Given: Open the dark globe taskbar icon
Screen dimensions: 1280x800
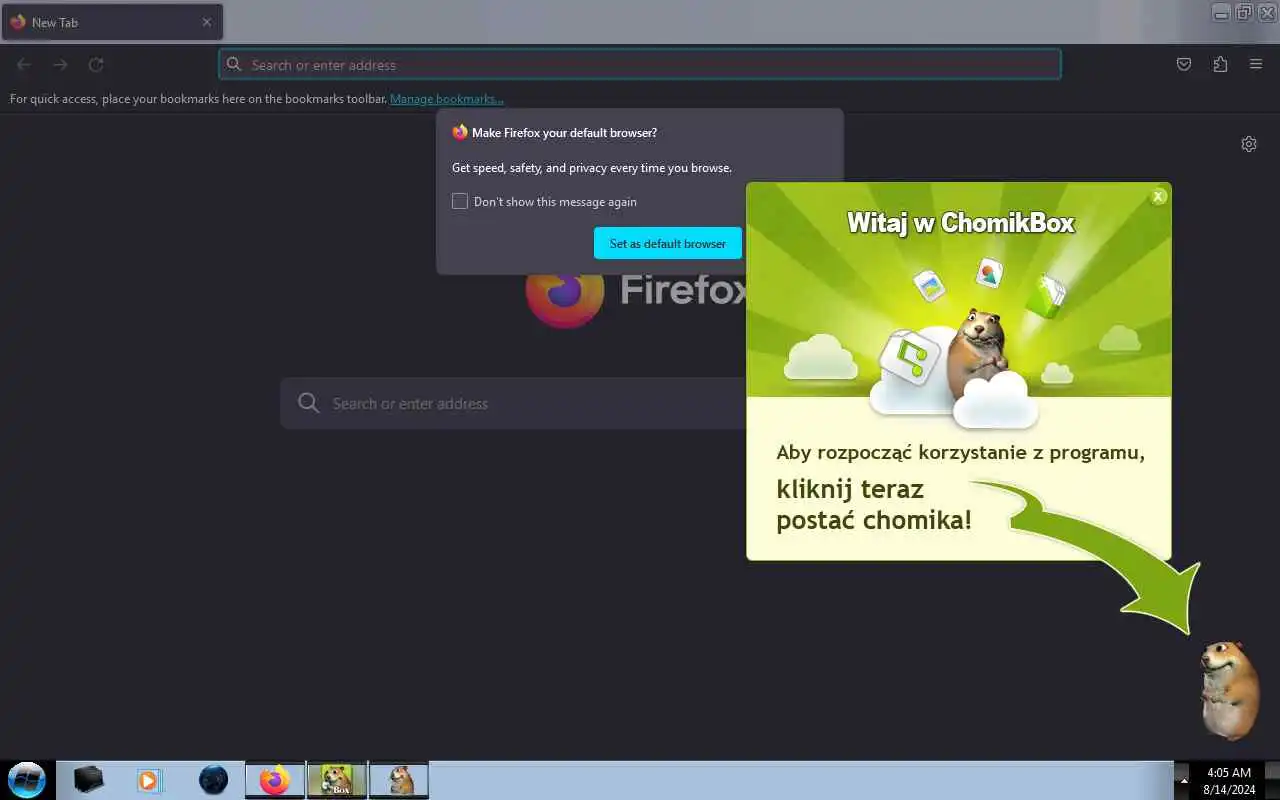Looking at the screenshot, I should [x=213, y=780].
